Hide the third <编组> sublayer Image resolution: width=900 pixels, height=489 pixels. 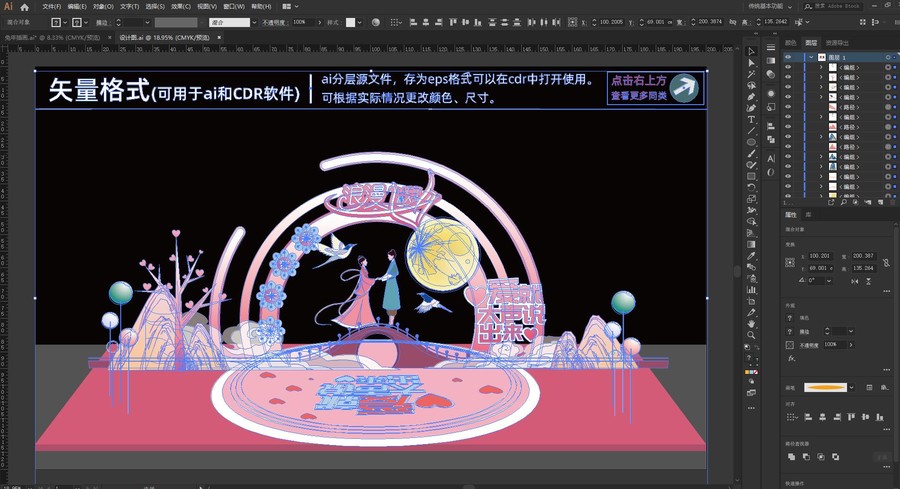(788, 87)
